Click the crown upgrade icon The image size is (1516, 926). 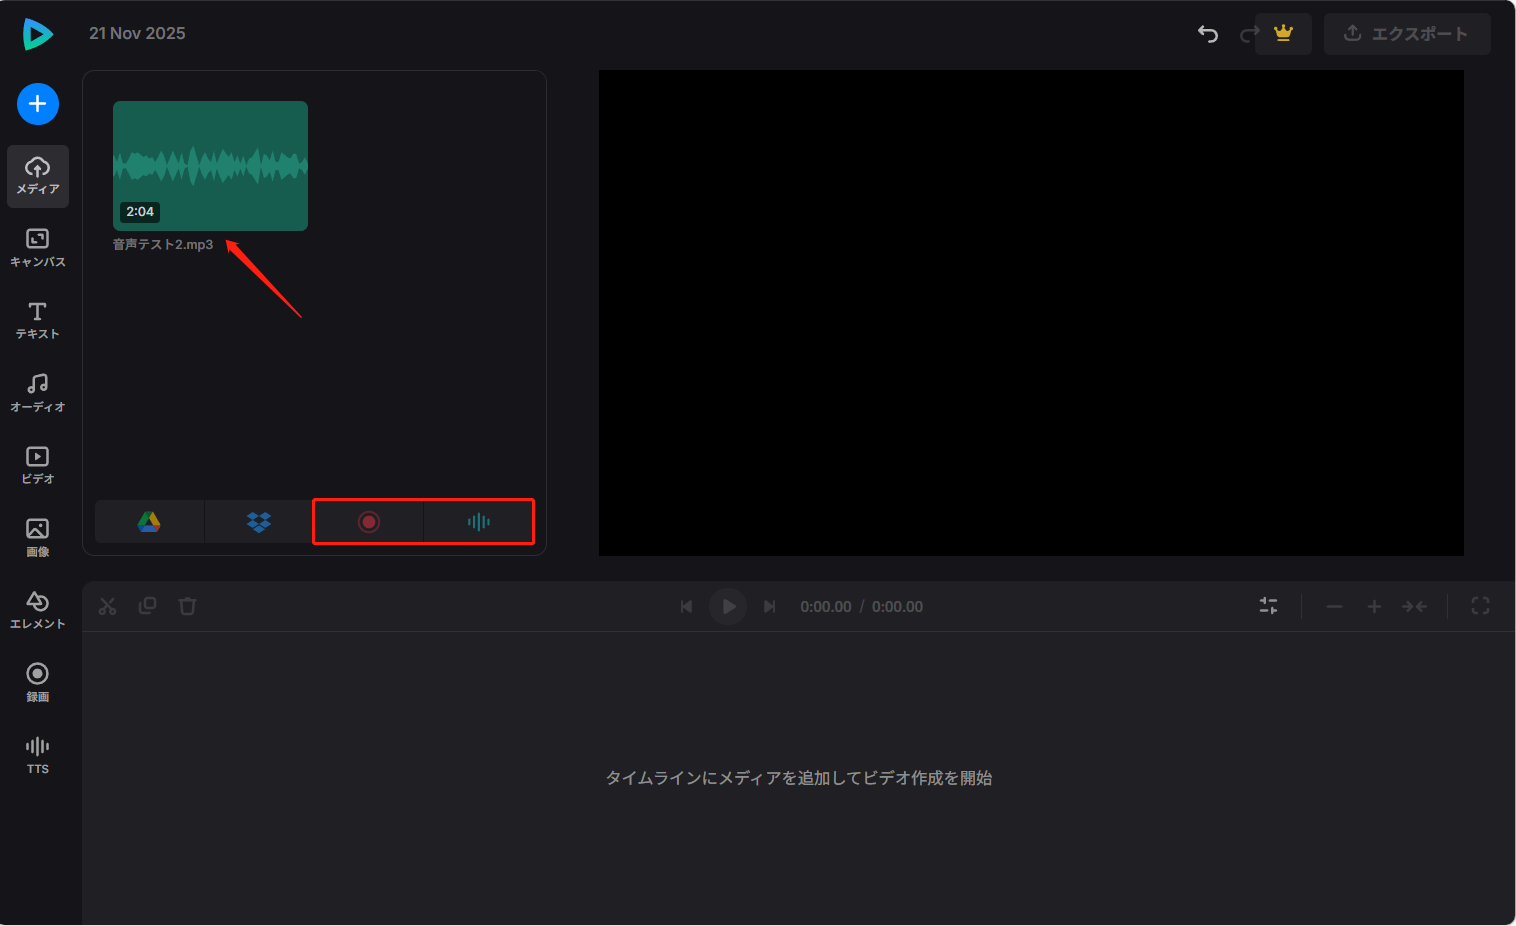click(x=1283, y=33)
